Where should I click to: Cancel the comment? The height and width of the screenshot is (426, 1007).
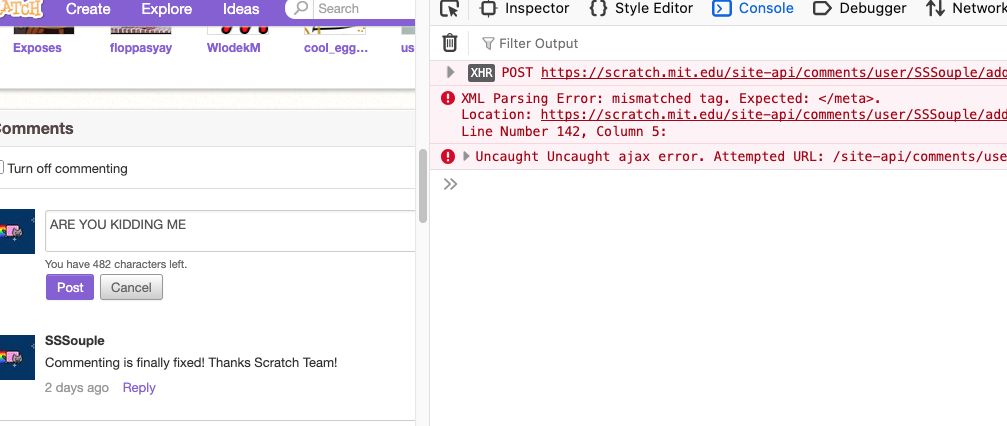tap(131, 287)
